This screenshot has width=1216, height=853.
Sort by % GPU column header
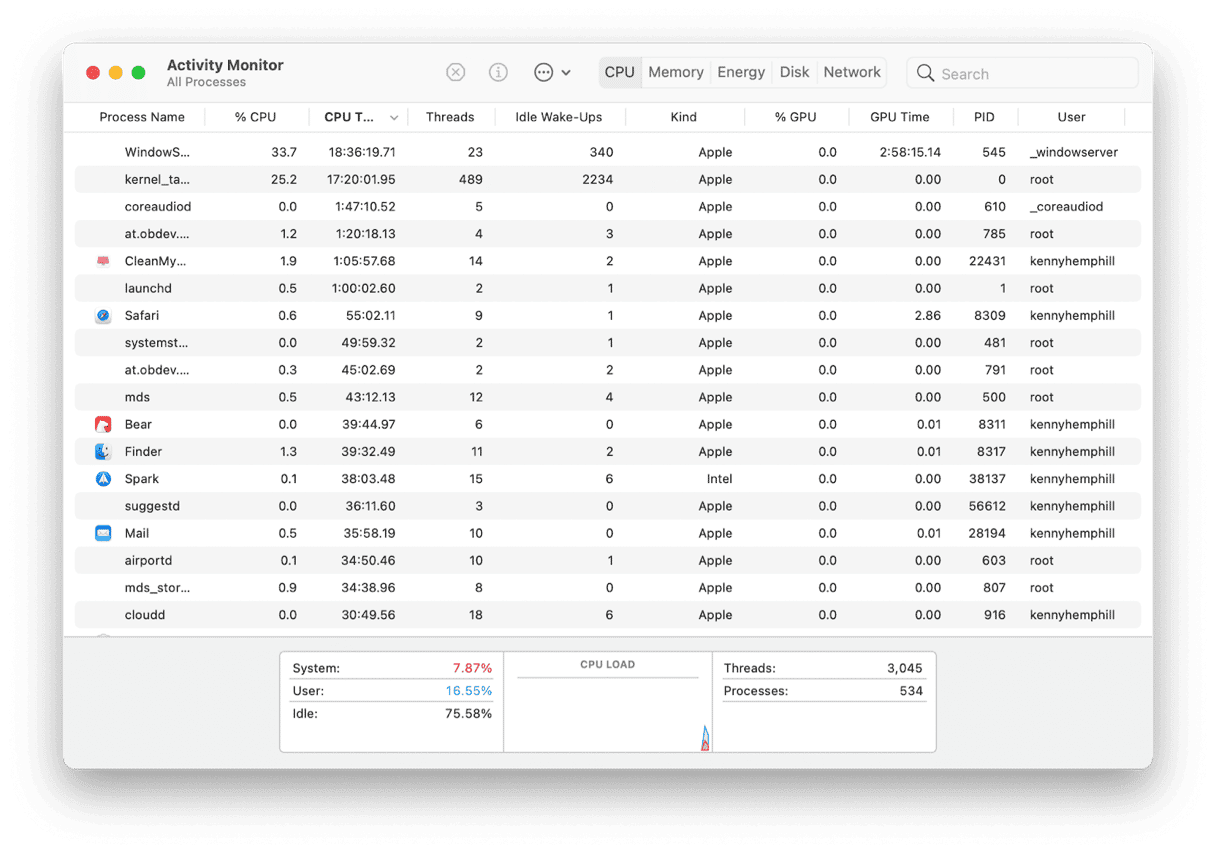795,117
